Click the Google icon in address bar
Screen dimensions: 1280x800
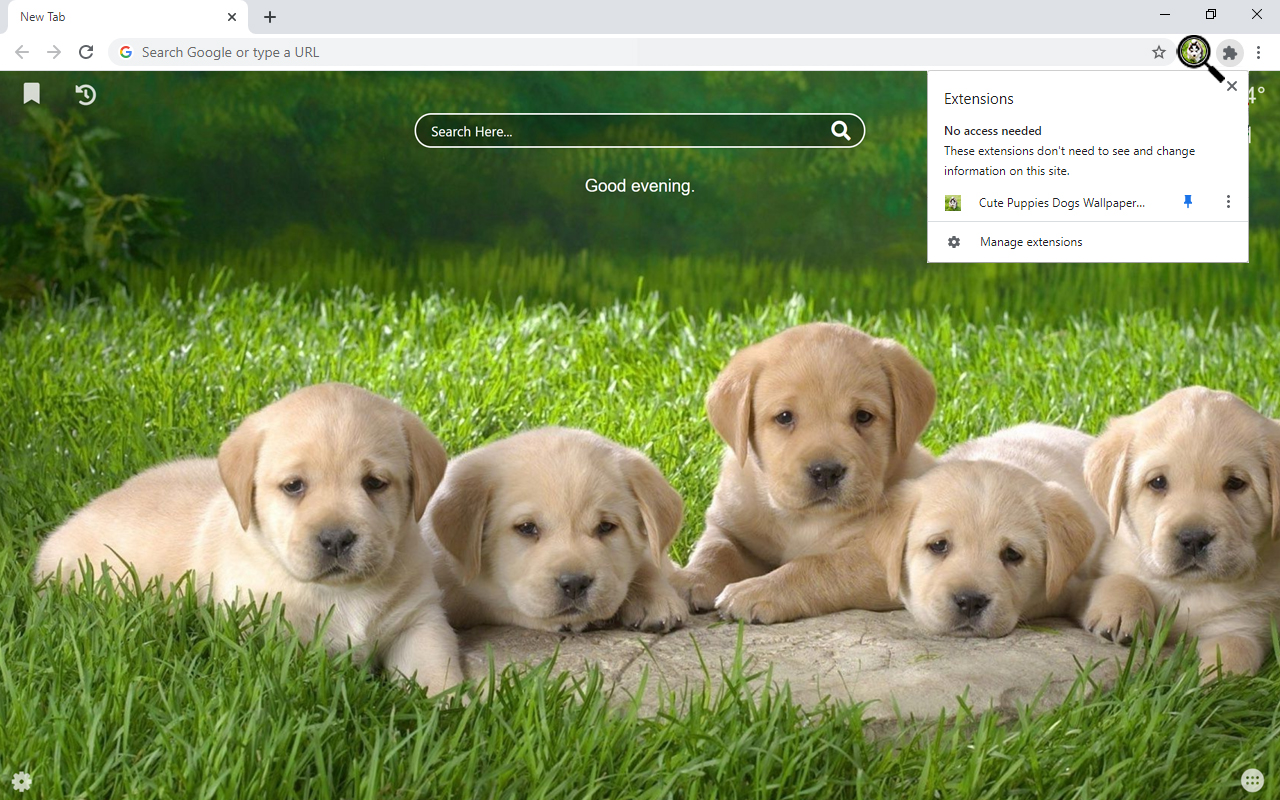point(125,52)
